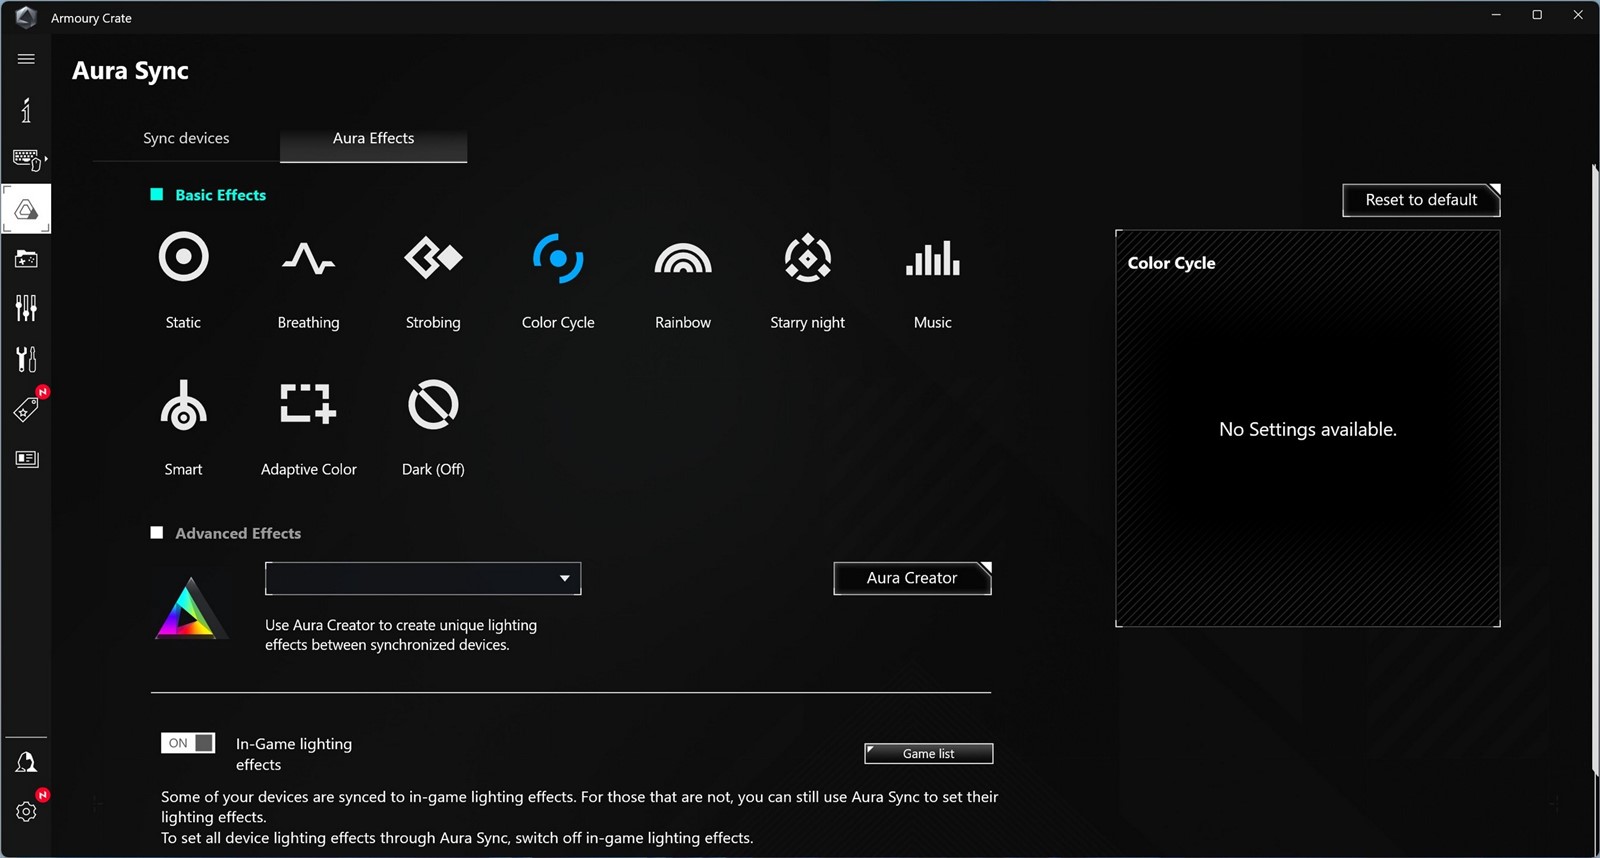Open the hamburger menu in sidebar
The height and width of the screenshot is (858, 1600).
(x=26, y=59)
